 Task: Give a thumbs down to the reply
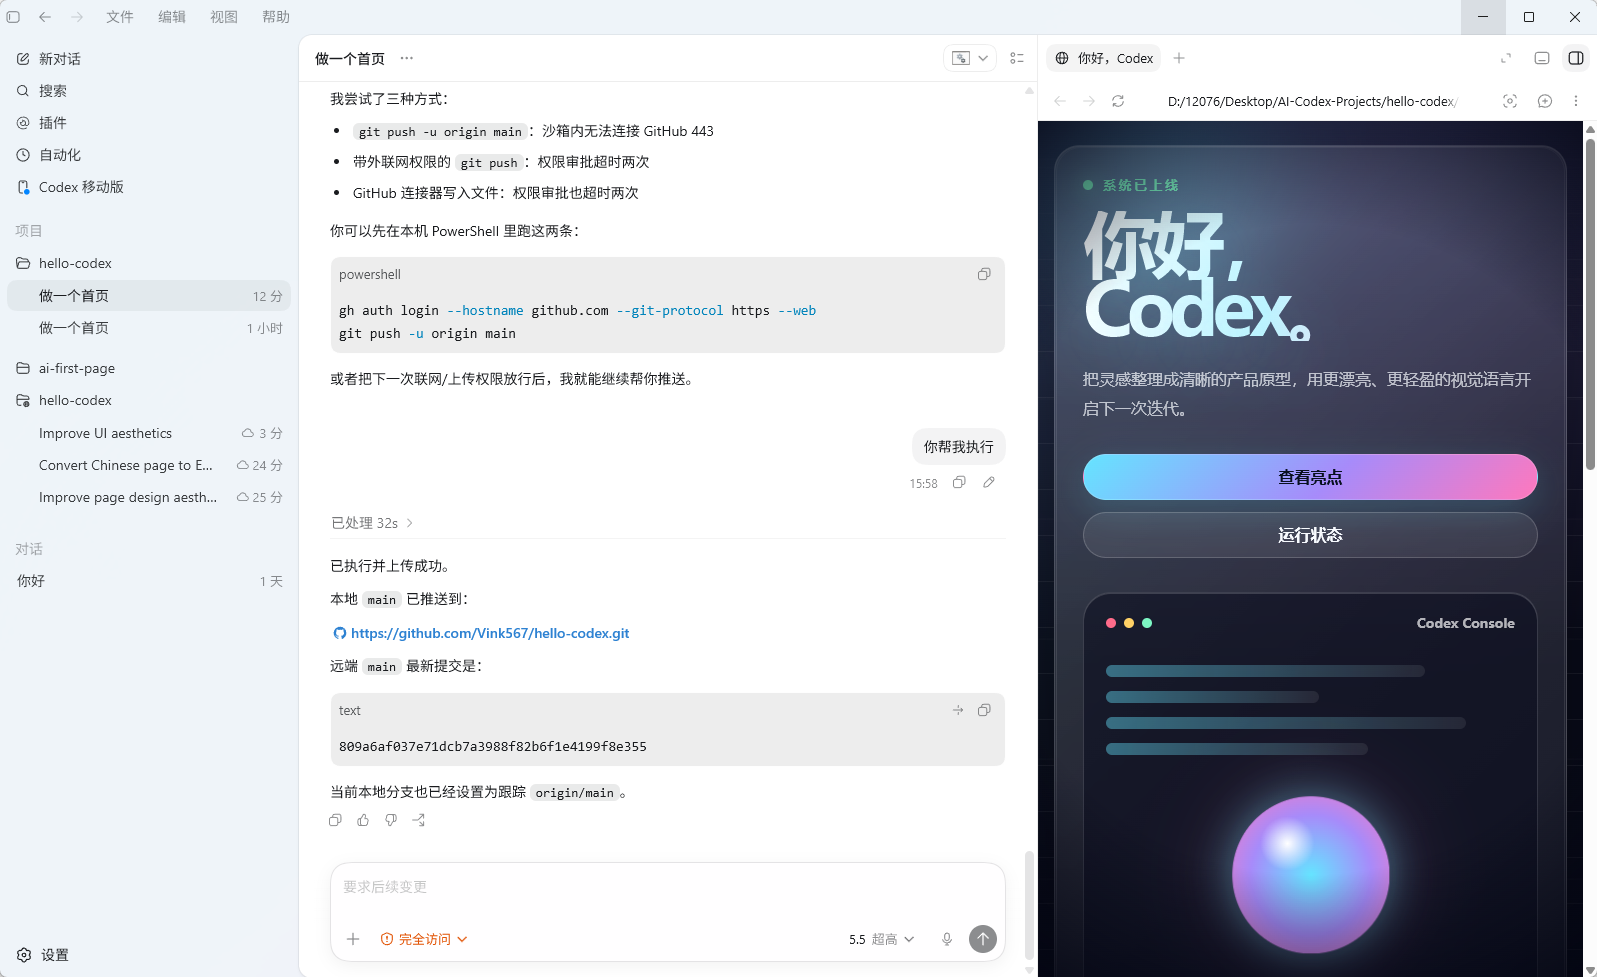point(391,820)
